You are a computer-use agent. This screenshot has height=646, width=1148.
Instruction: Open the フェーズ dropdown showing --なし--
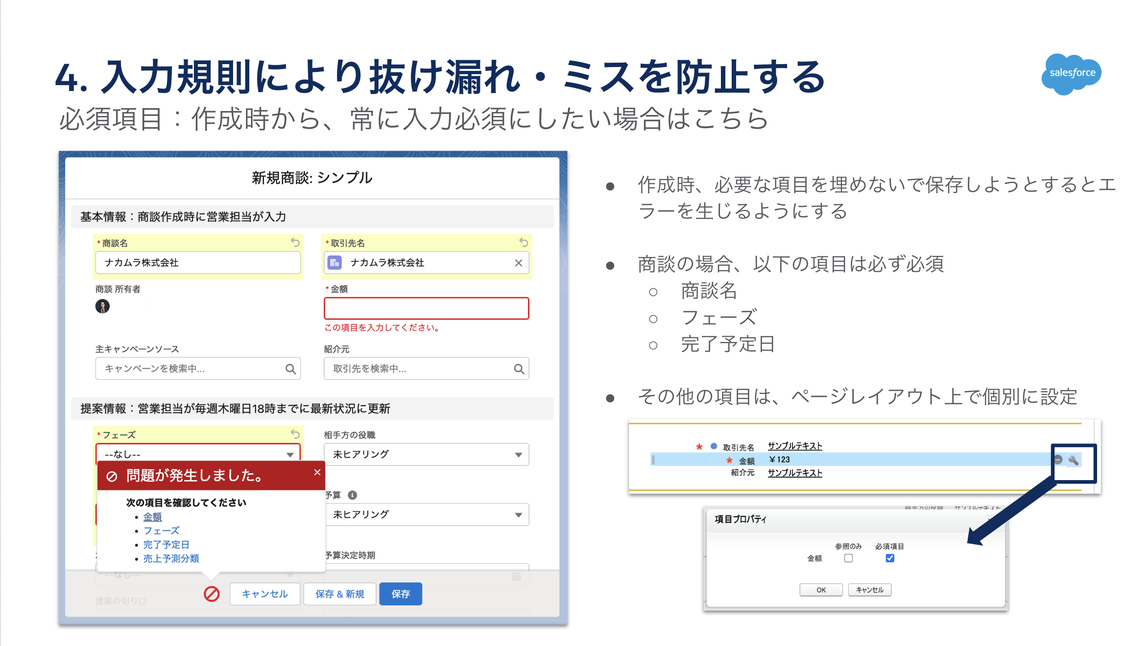click(x=198, y=453)
